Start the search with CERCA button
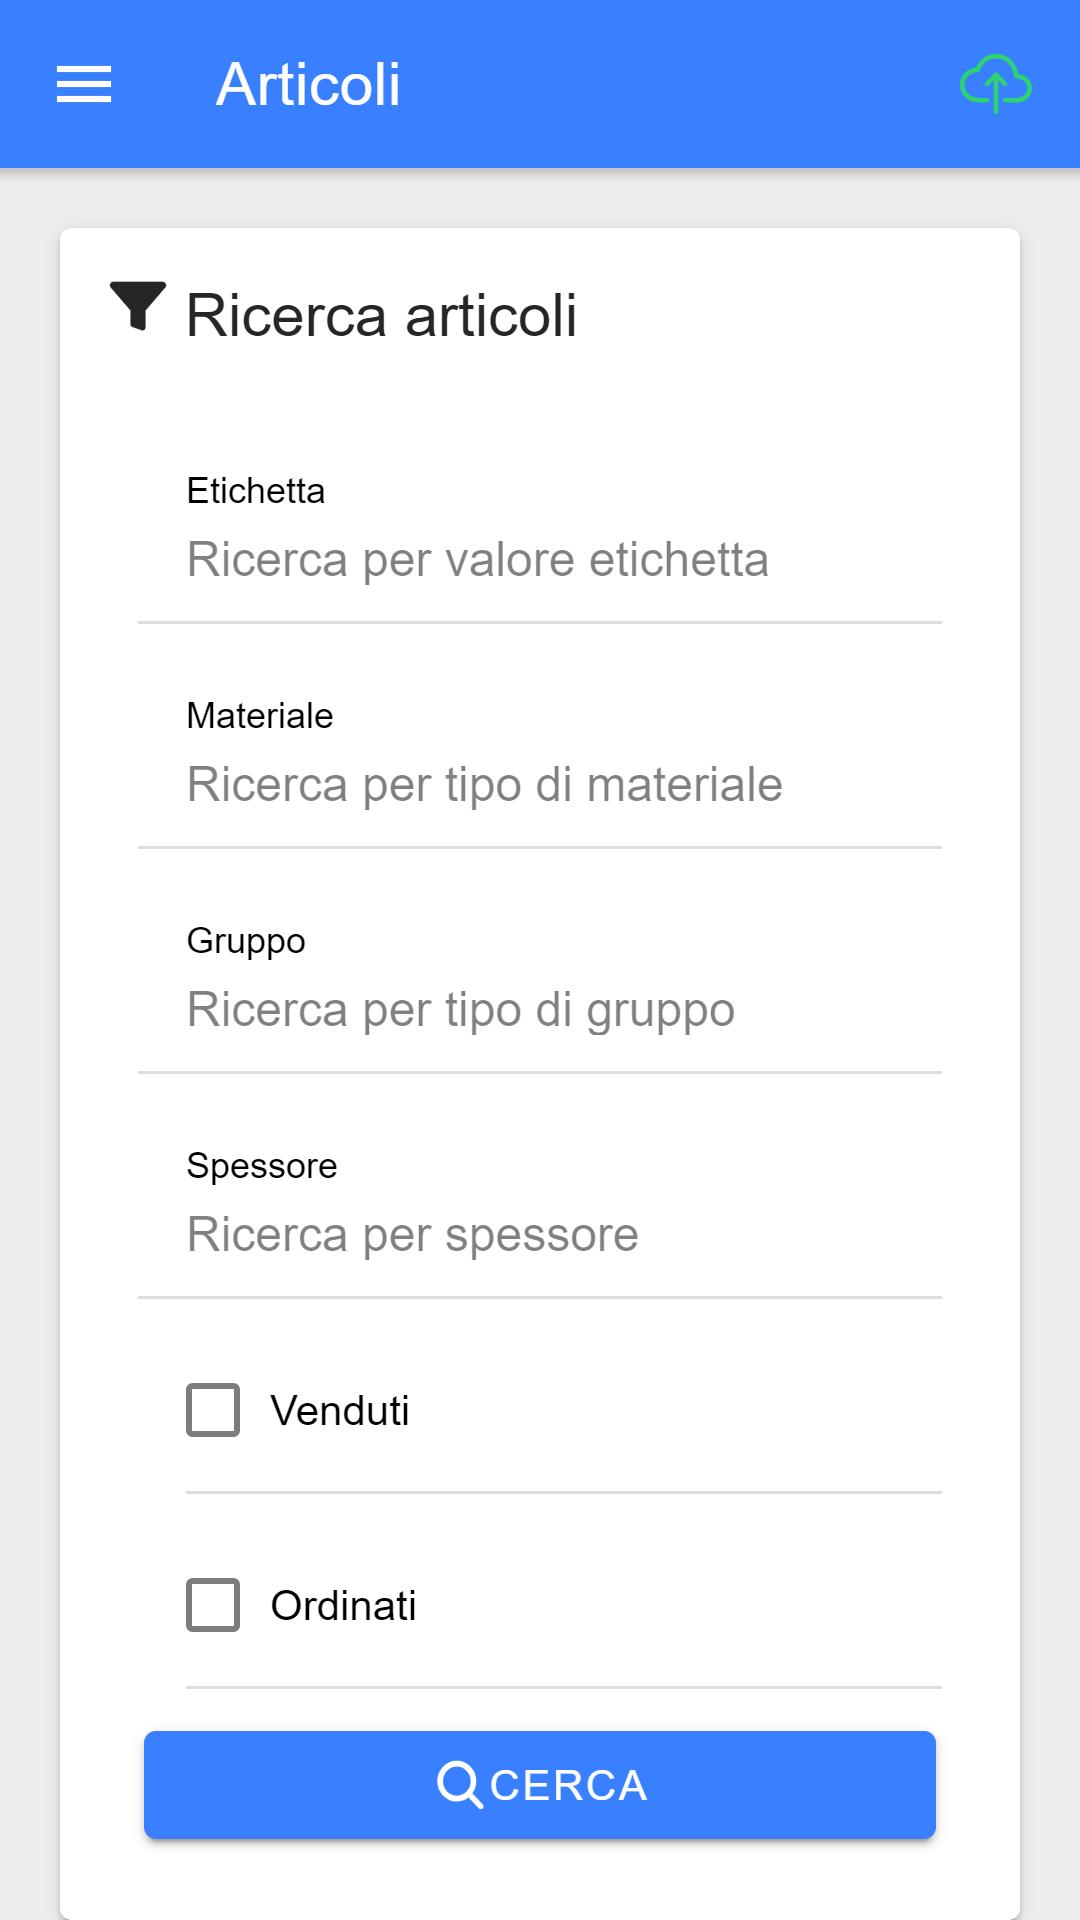Screen dimensions: 1080x1920 coord(540,1785)
